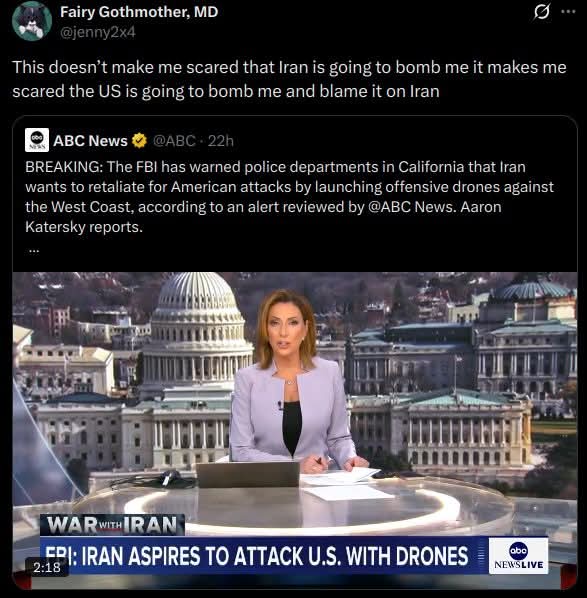The image size is (587, 598).
Task: Open Fairy Gothmother's profile avatar
Action: point(32,21)
